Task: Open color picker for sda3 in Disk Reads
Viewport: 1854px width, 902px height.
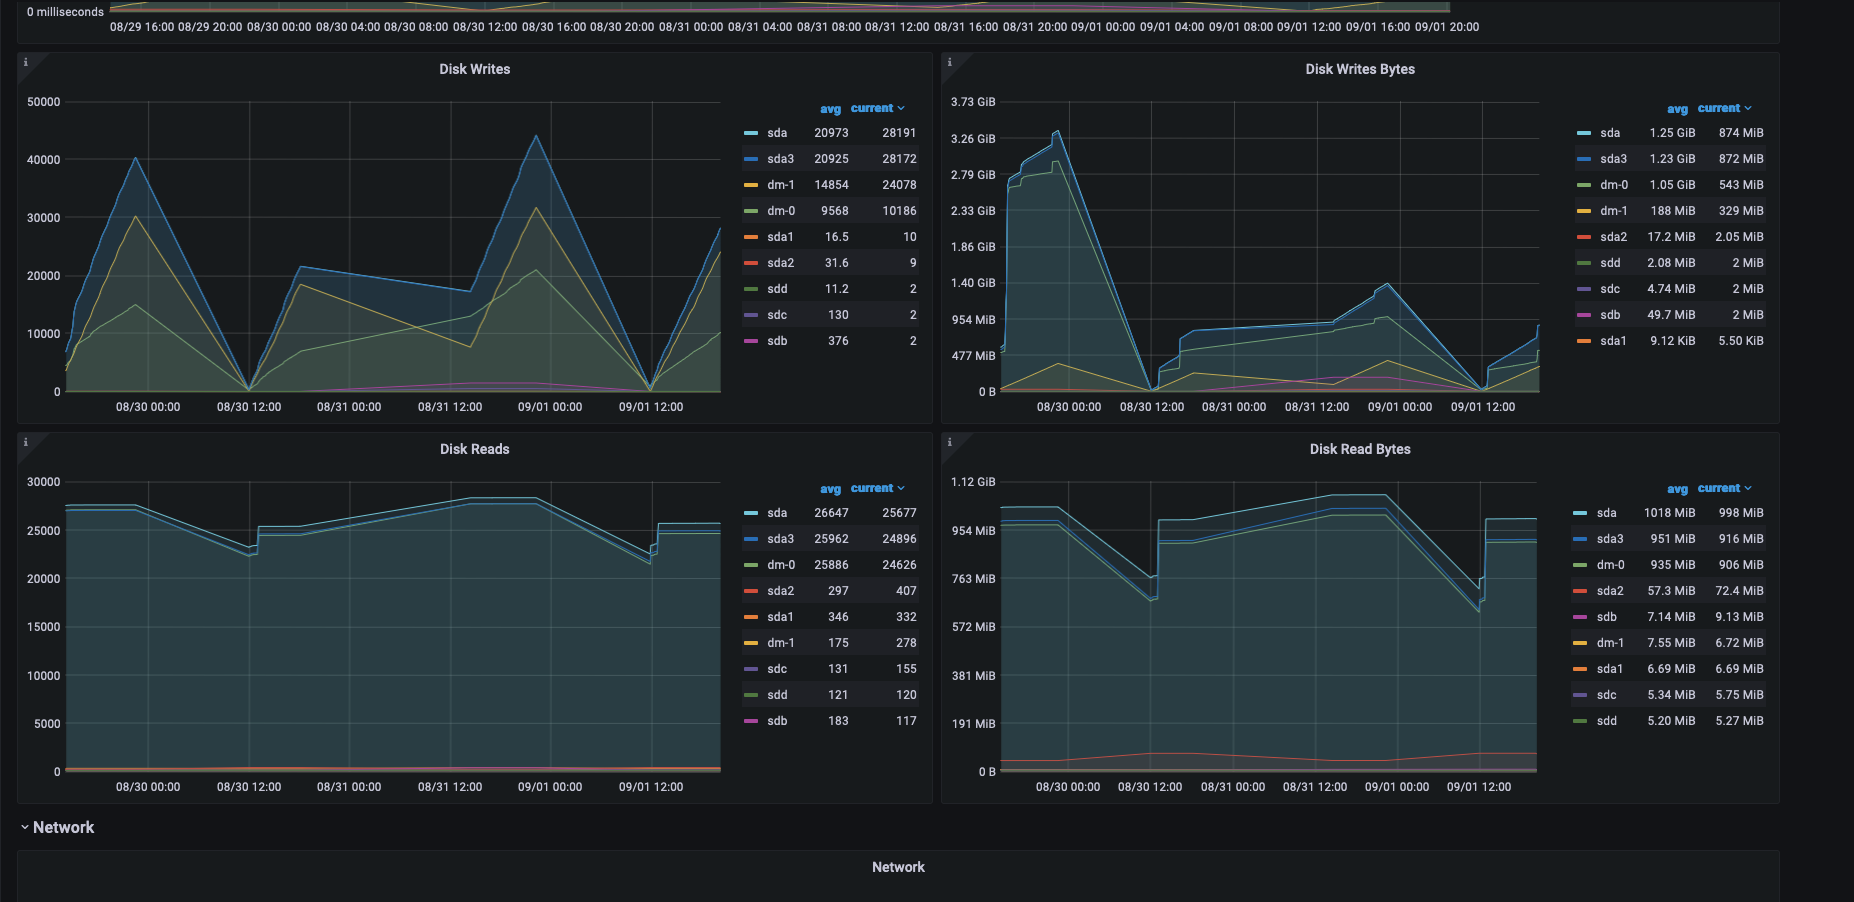Action: coord(751,539)
